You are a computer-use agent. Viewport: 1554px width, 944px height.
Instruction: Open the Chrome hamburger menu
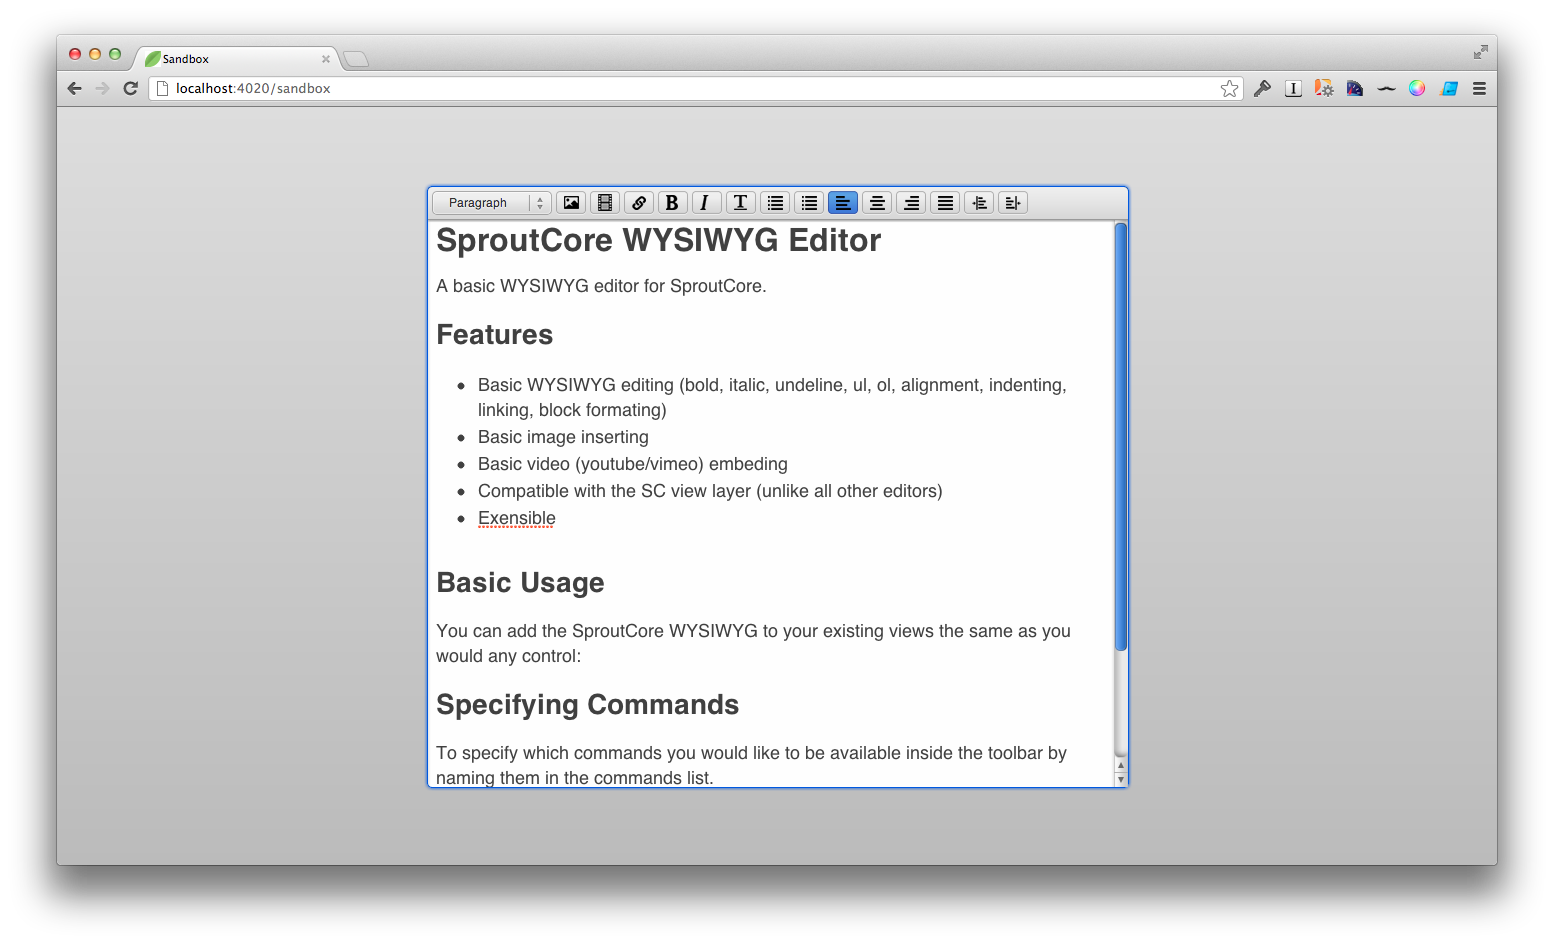pos(1479,88)
